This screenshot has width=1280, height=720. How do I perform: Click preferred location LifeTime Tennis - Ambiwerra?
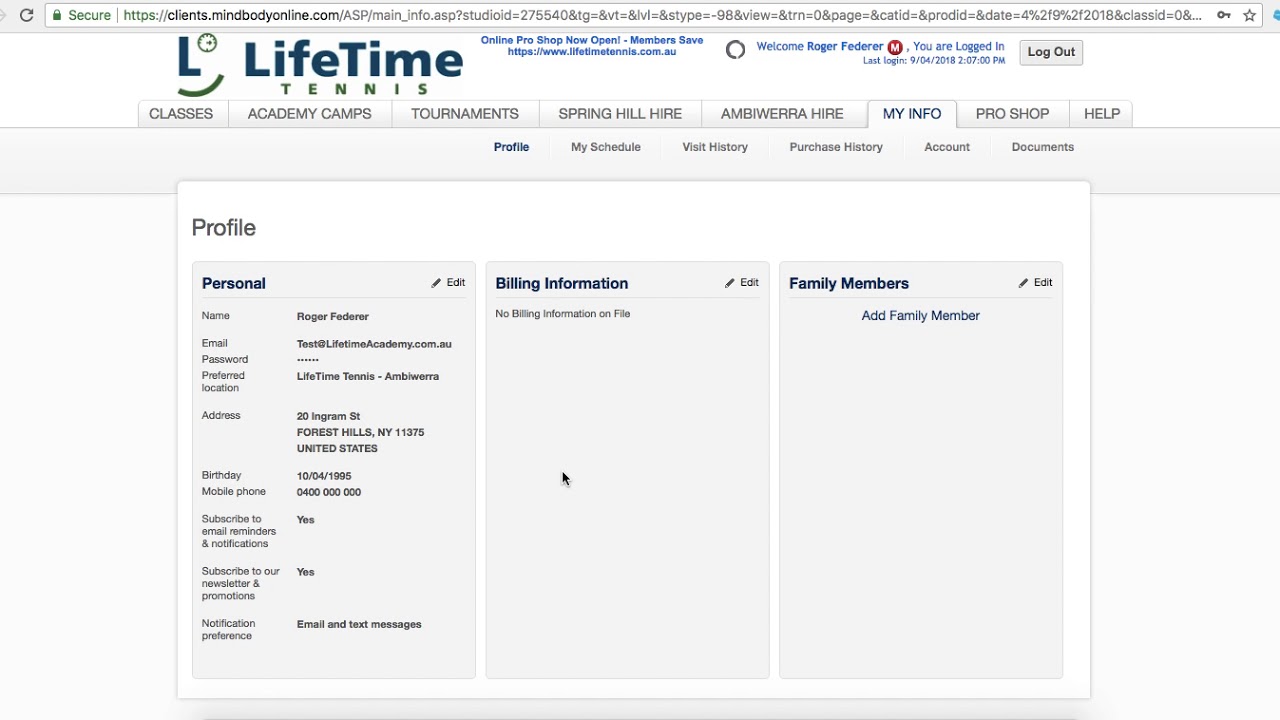tap(368, 377)
